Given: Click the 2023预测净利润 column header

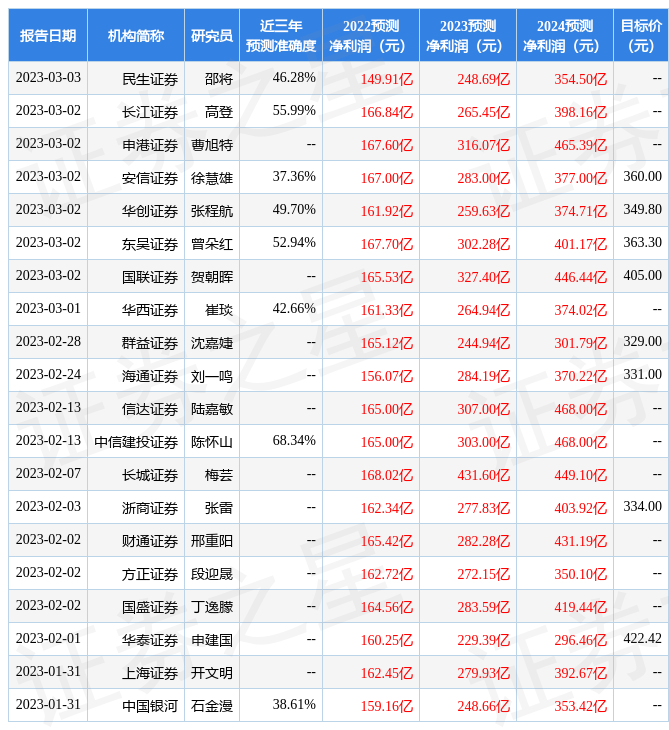Looking at the screenshot, I should [468, 35].
